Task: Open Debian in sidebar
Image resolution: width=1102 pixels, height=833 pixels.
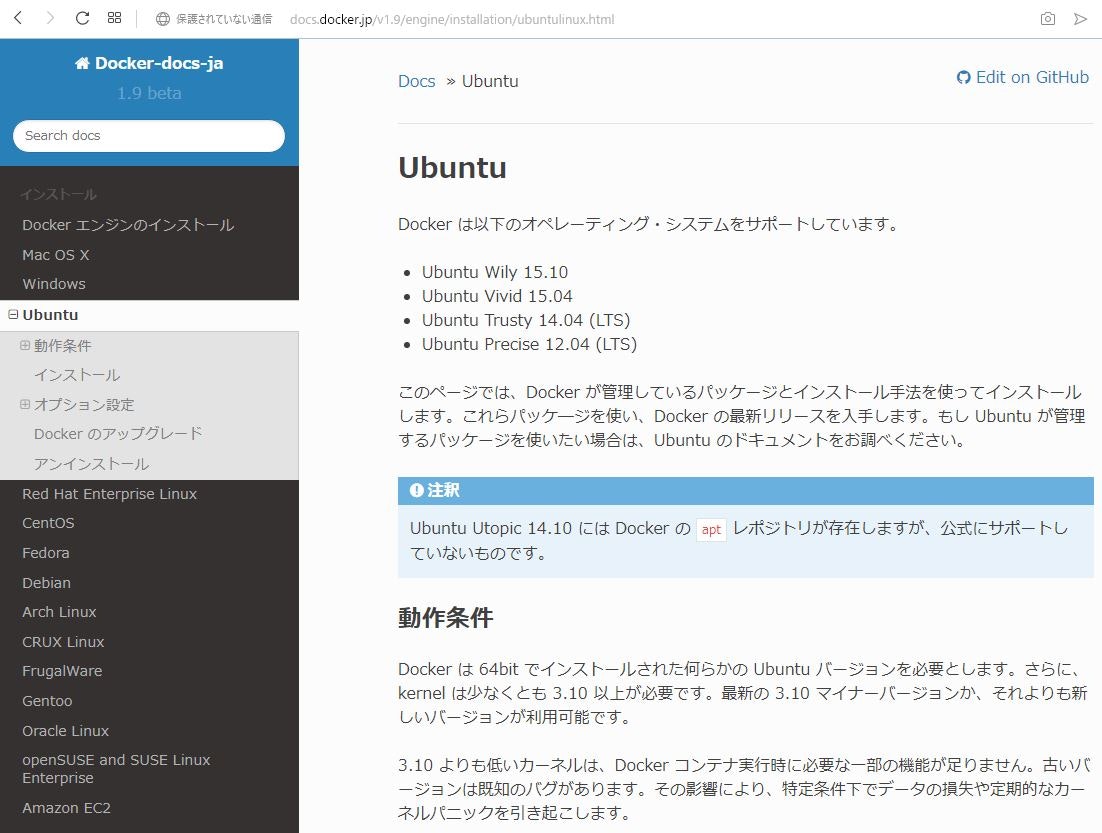Action: [46, 583]
